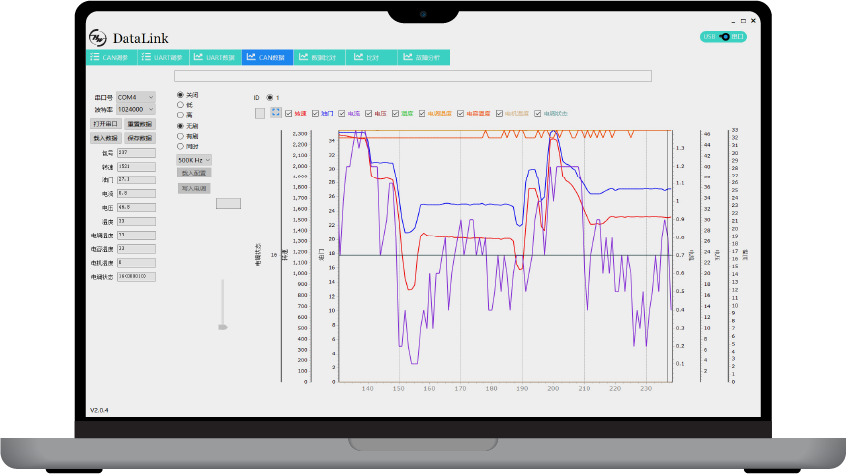Click the DataLink logo icon
This screenshot has width=846, height=474.
coord(98,37)
